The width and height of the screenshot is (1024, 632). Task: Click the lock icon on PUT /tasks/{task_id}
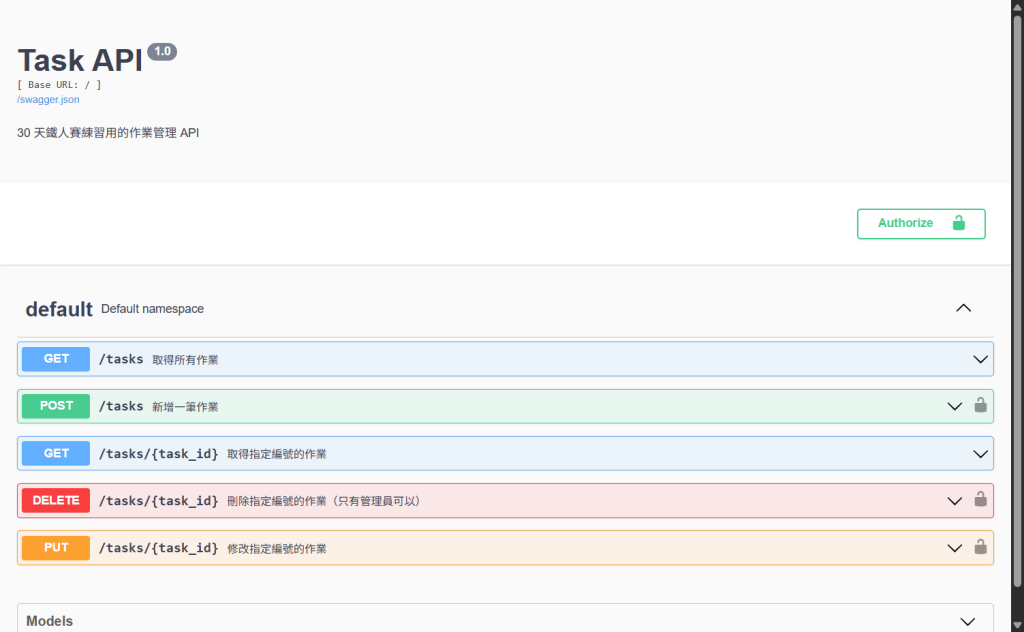[x=980, y=546]
